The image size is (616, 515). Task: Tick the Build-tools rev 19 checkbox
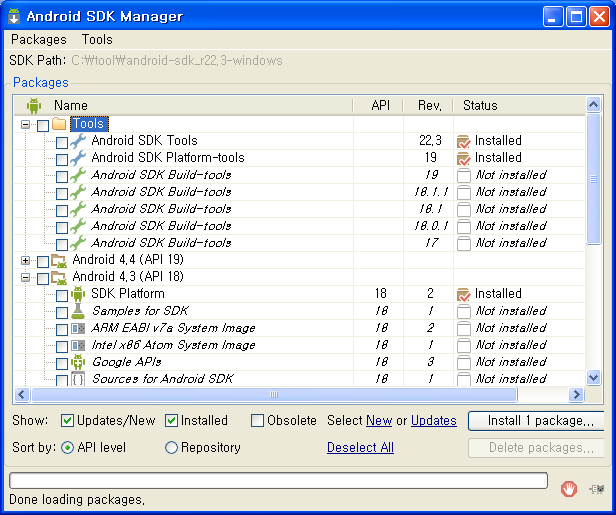[x=62, y=176]
